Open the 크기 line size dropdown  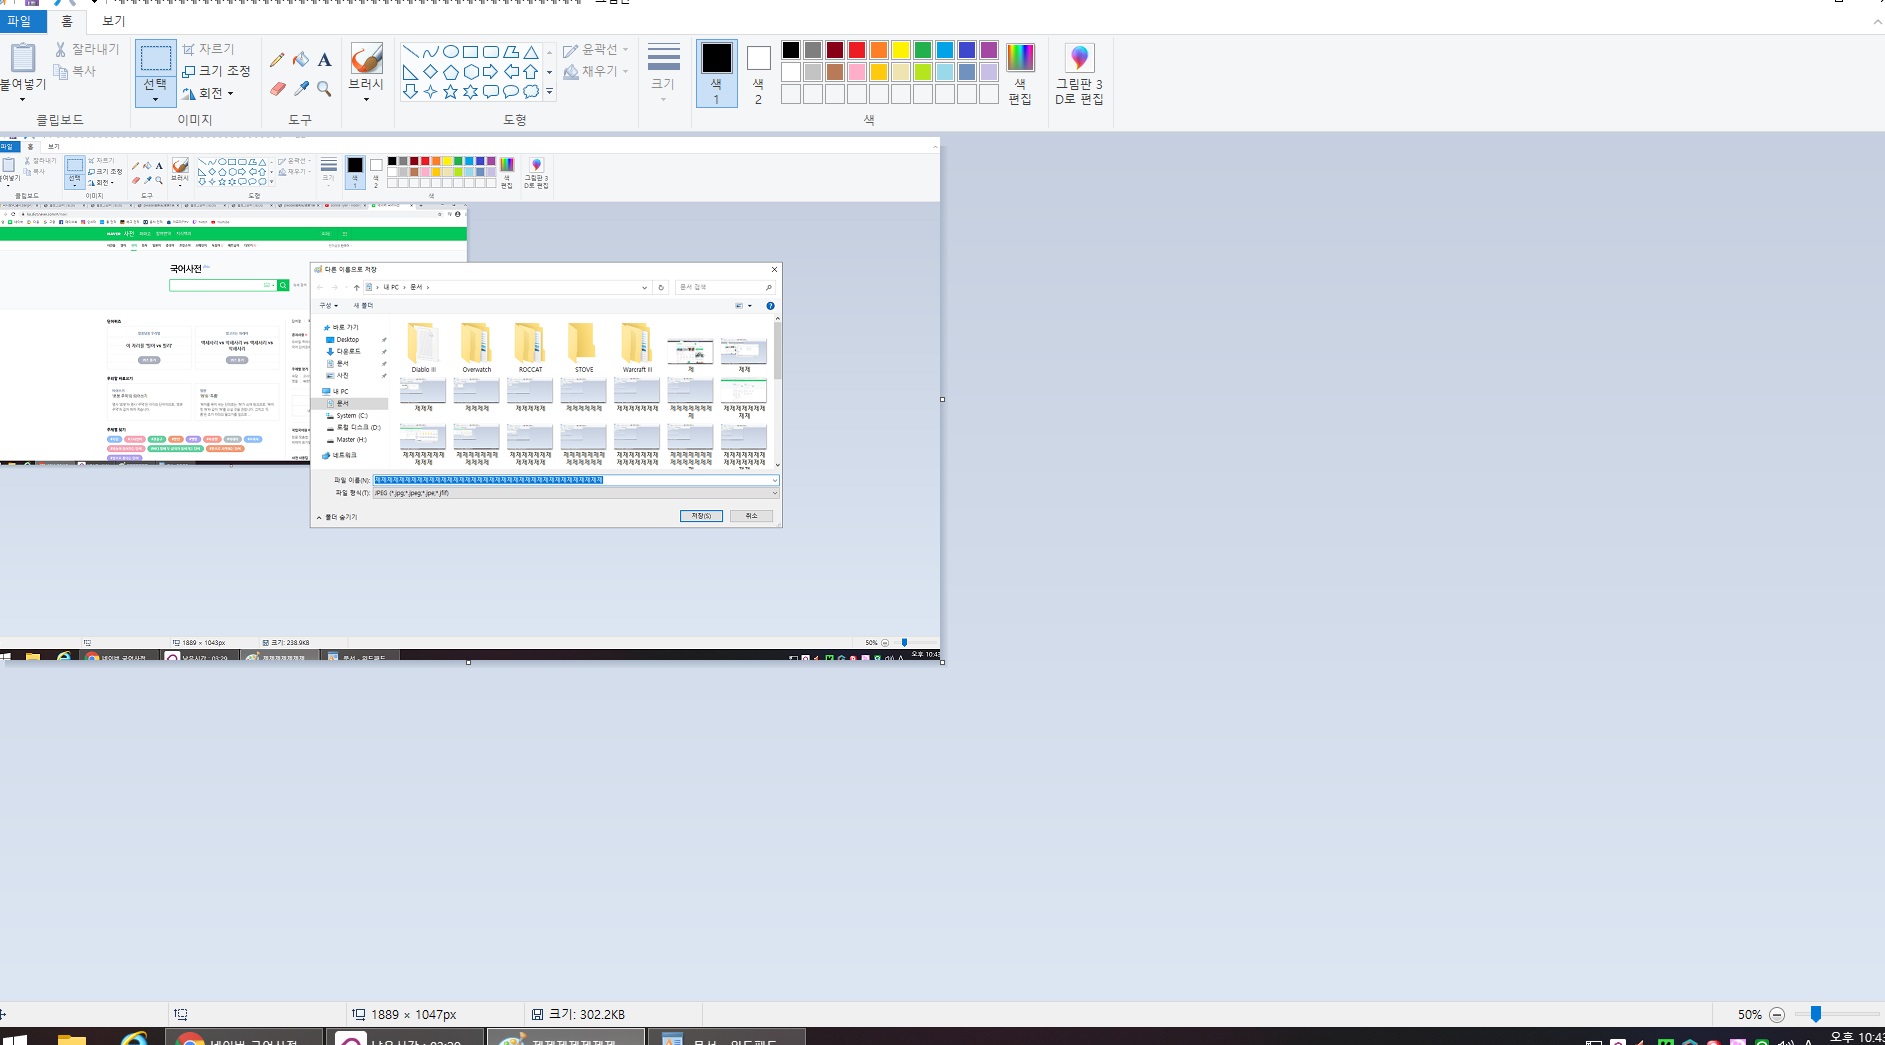coord(663,72)
